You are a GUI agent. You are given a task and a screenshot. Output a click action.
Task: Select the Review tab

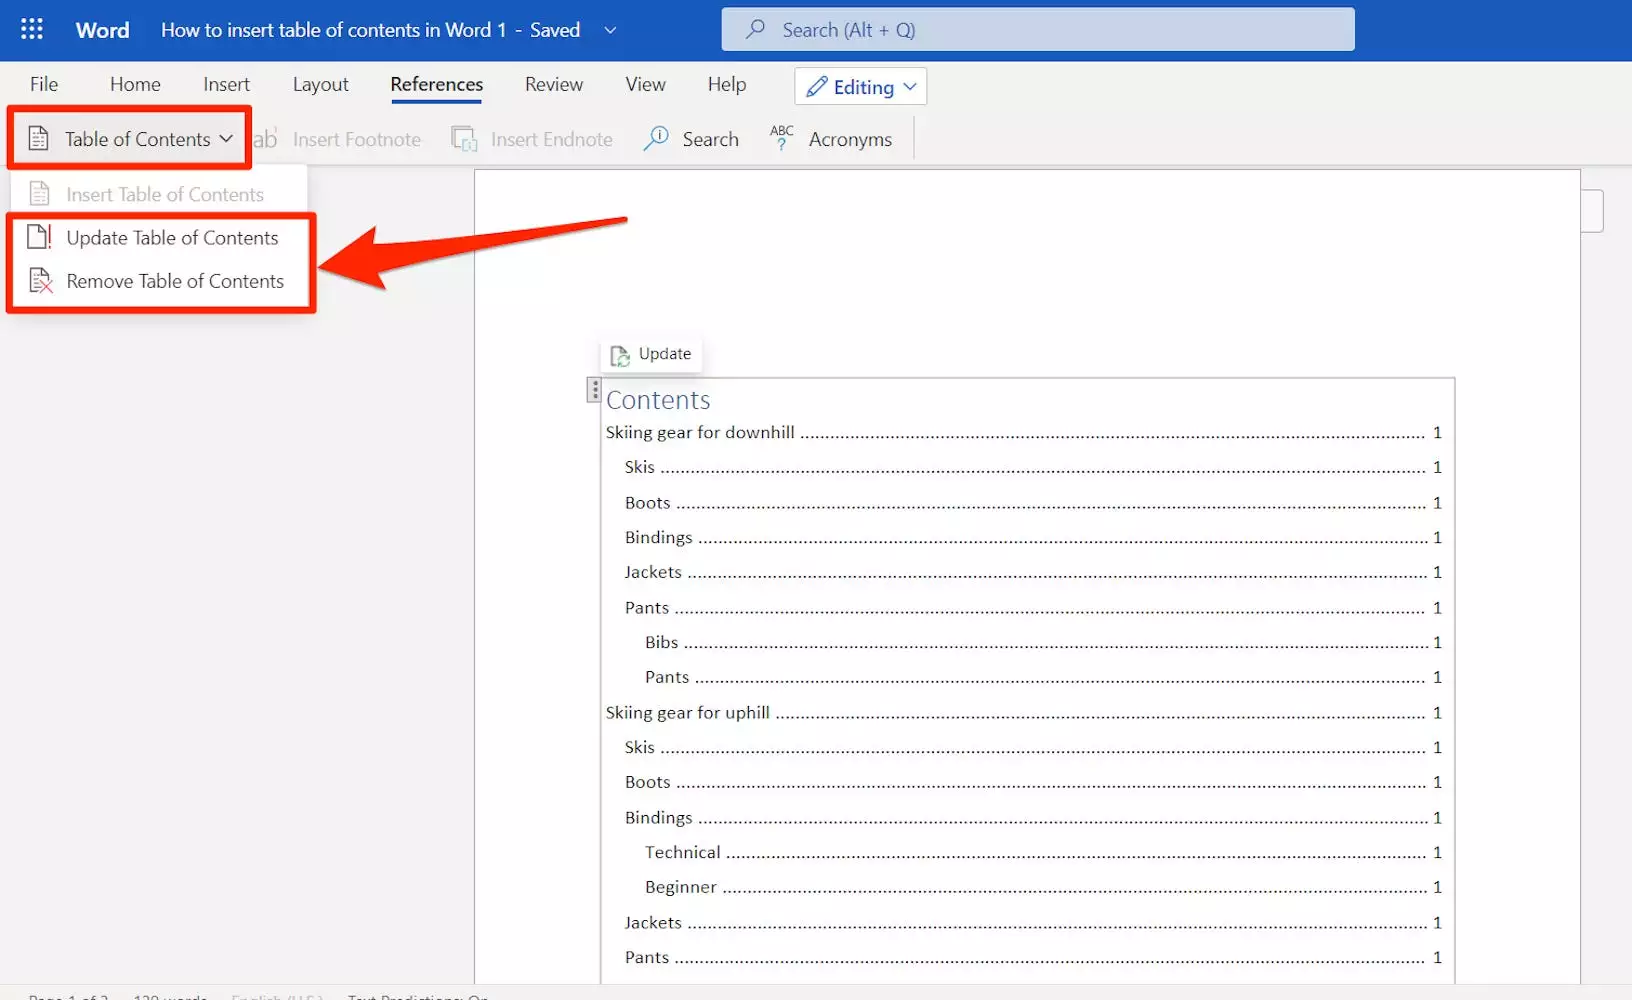pos(553,85)
